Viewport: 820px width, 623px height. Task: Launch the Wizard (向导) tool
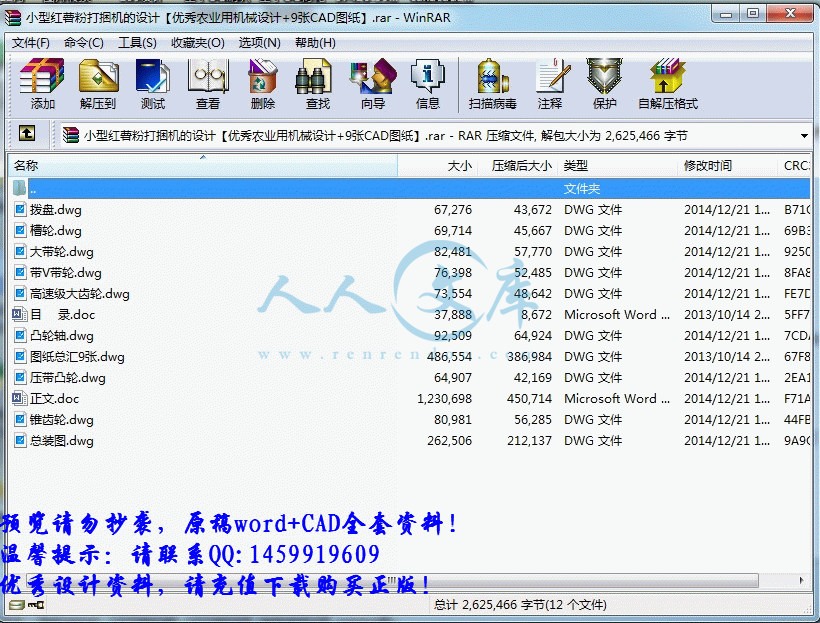click(373, 76)
